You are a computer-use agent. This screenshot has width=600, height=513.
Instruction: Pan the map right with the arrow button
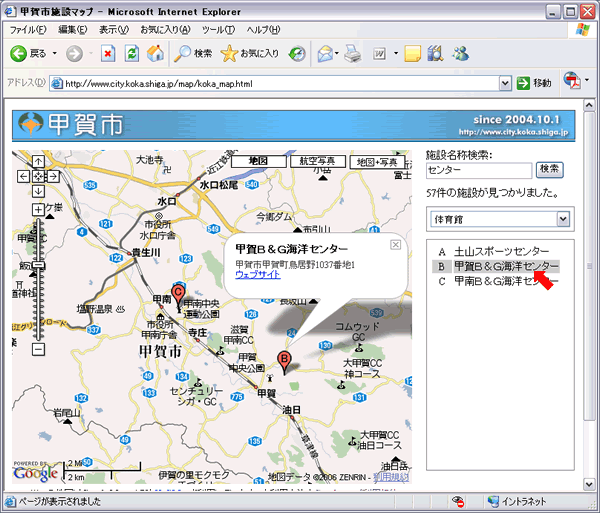tap(53, 176)
